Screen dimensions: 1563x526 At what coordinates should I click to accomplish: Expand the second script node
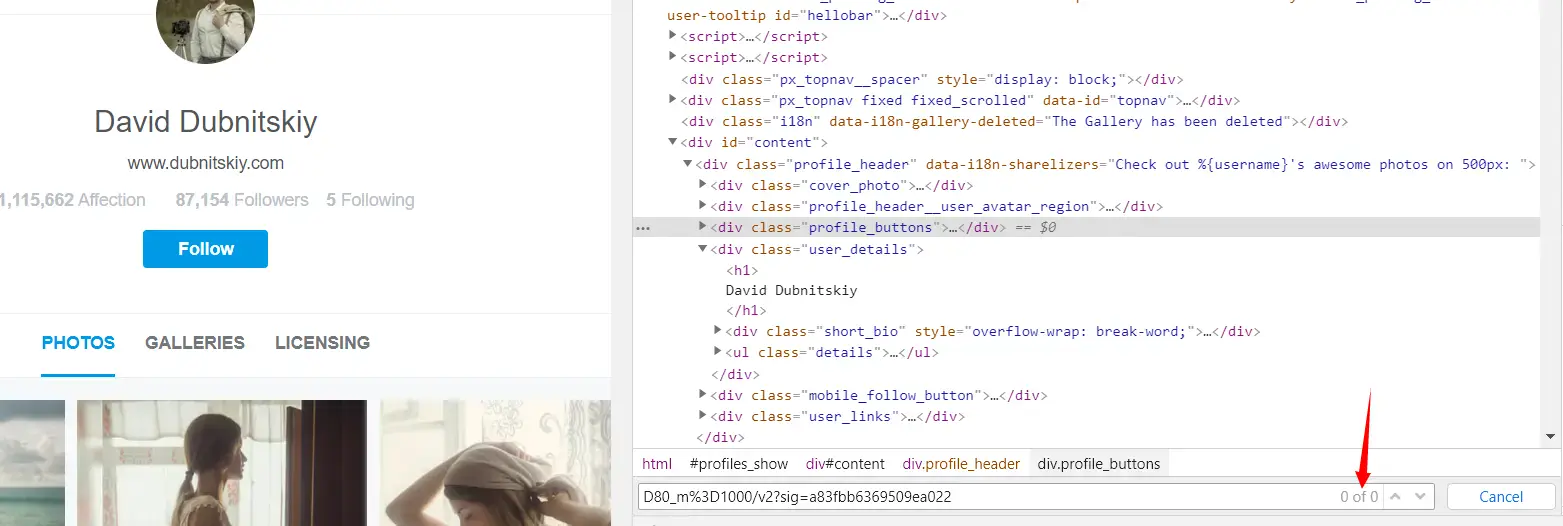673,58
